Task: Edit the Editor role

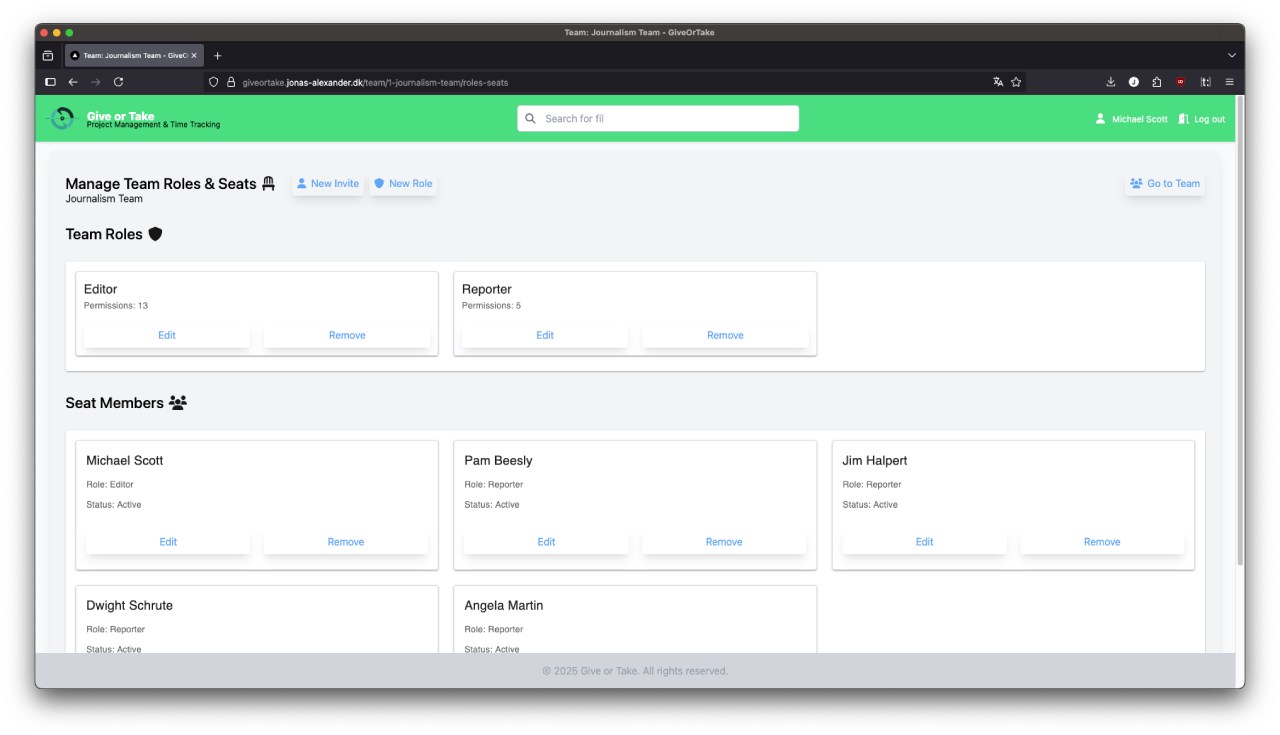Action: (167, 336)
